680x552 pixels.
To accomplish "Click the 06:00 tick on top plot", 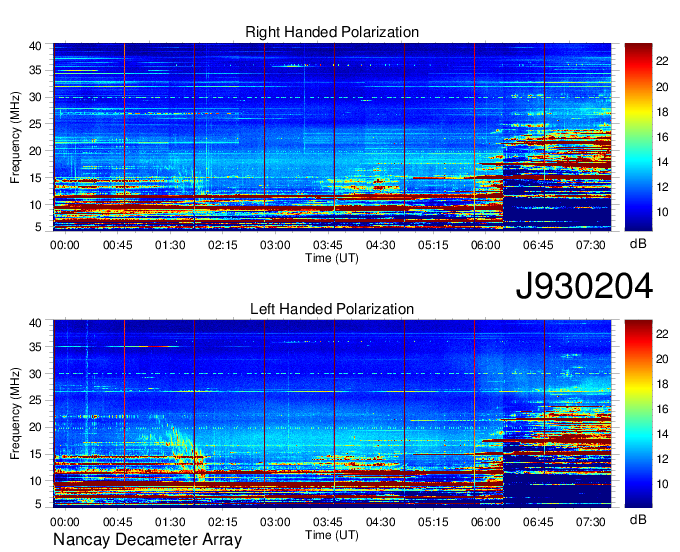I will [485, 245].
